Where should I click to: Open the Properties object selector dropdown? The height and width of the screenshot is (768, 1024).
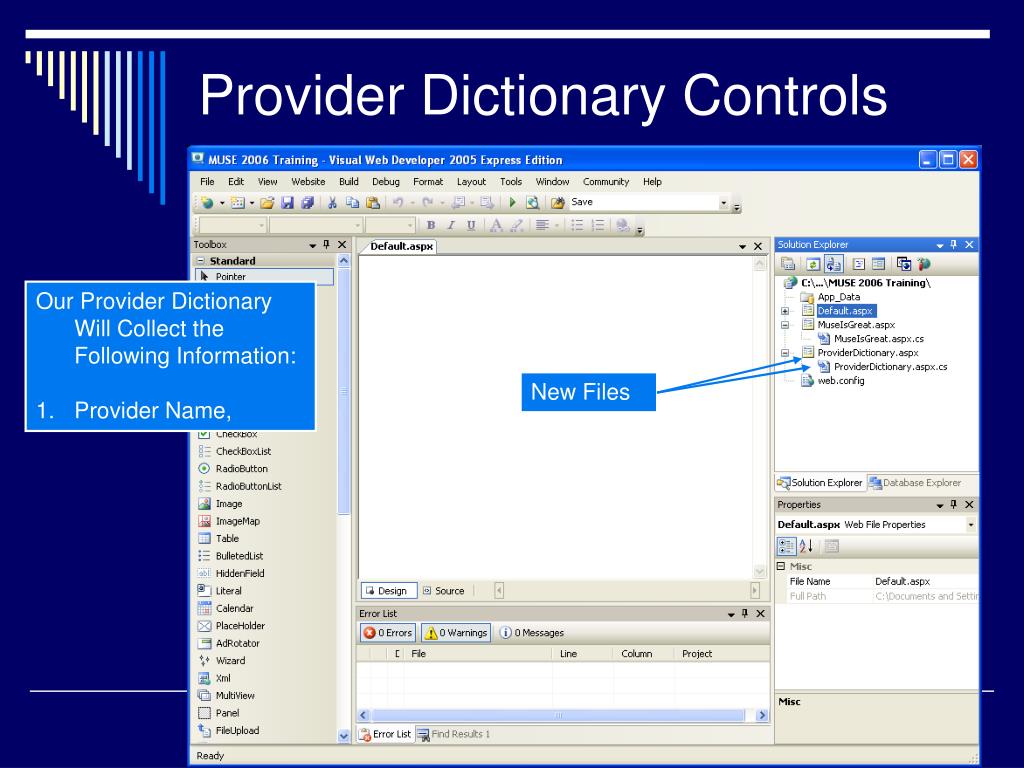click(x=971, y=524)
